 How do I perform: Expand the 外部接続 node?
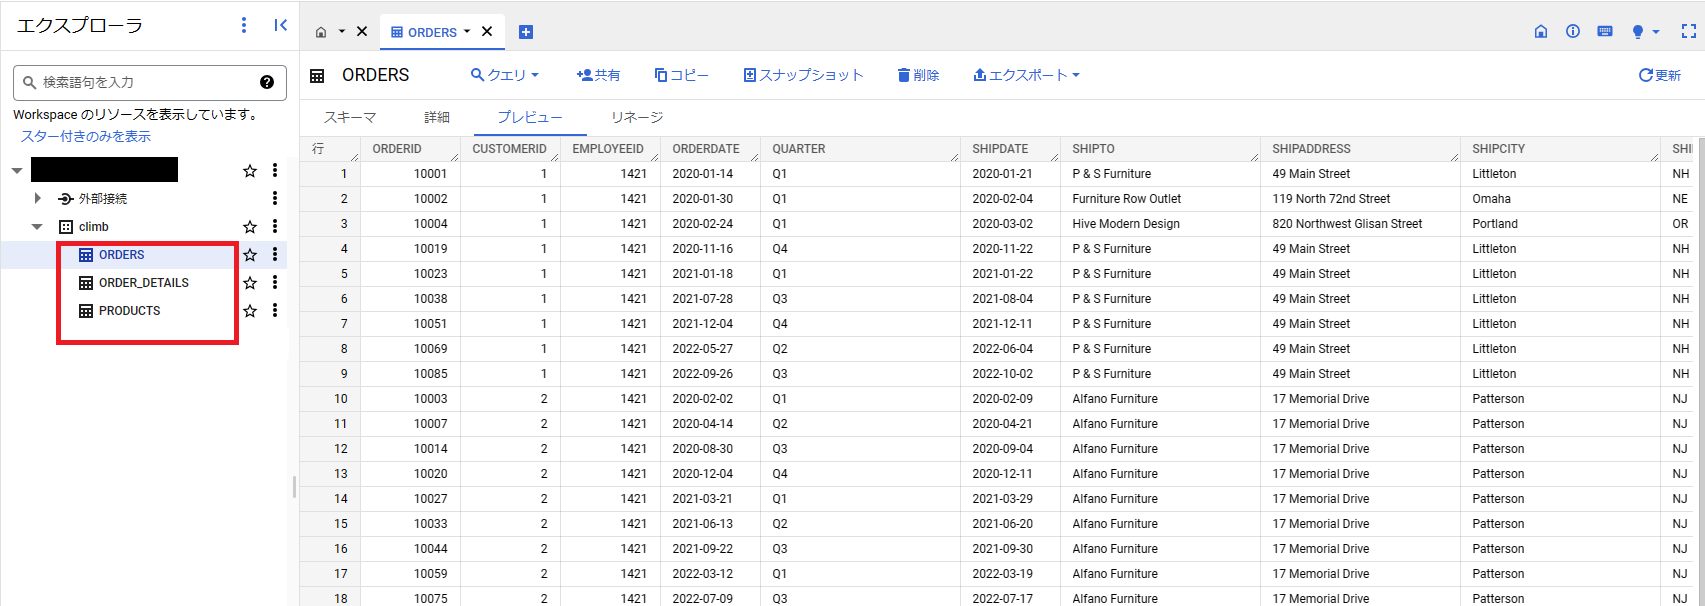click(x=38, y=199)
